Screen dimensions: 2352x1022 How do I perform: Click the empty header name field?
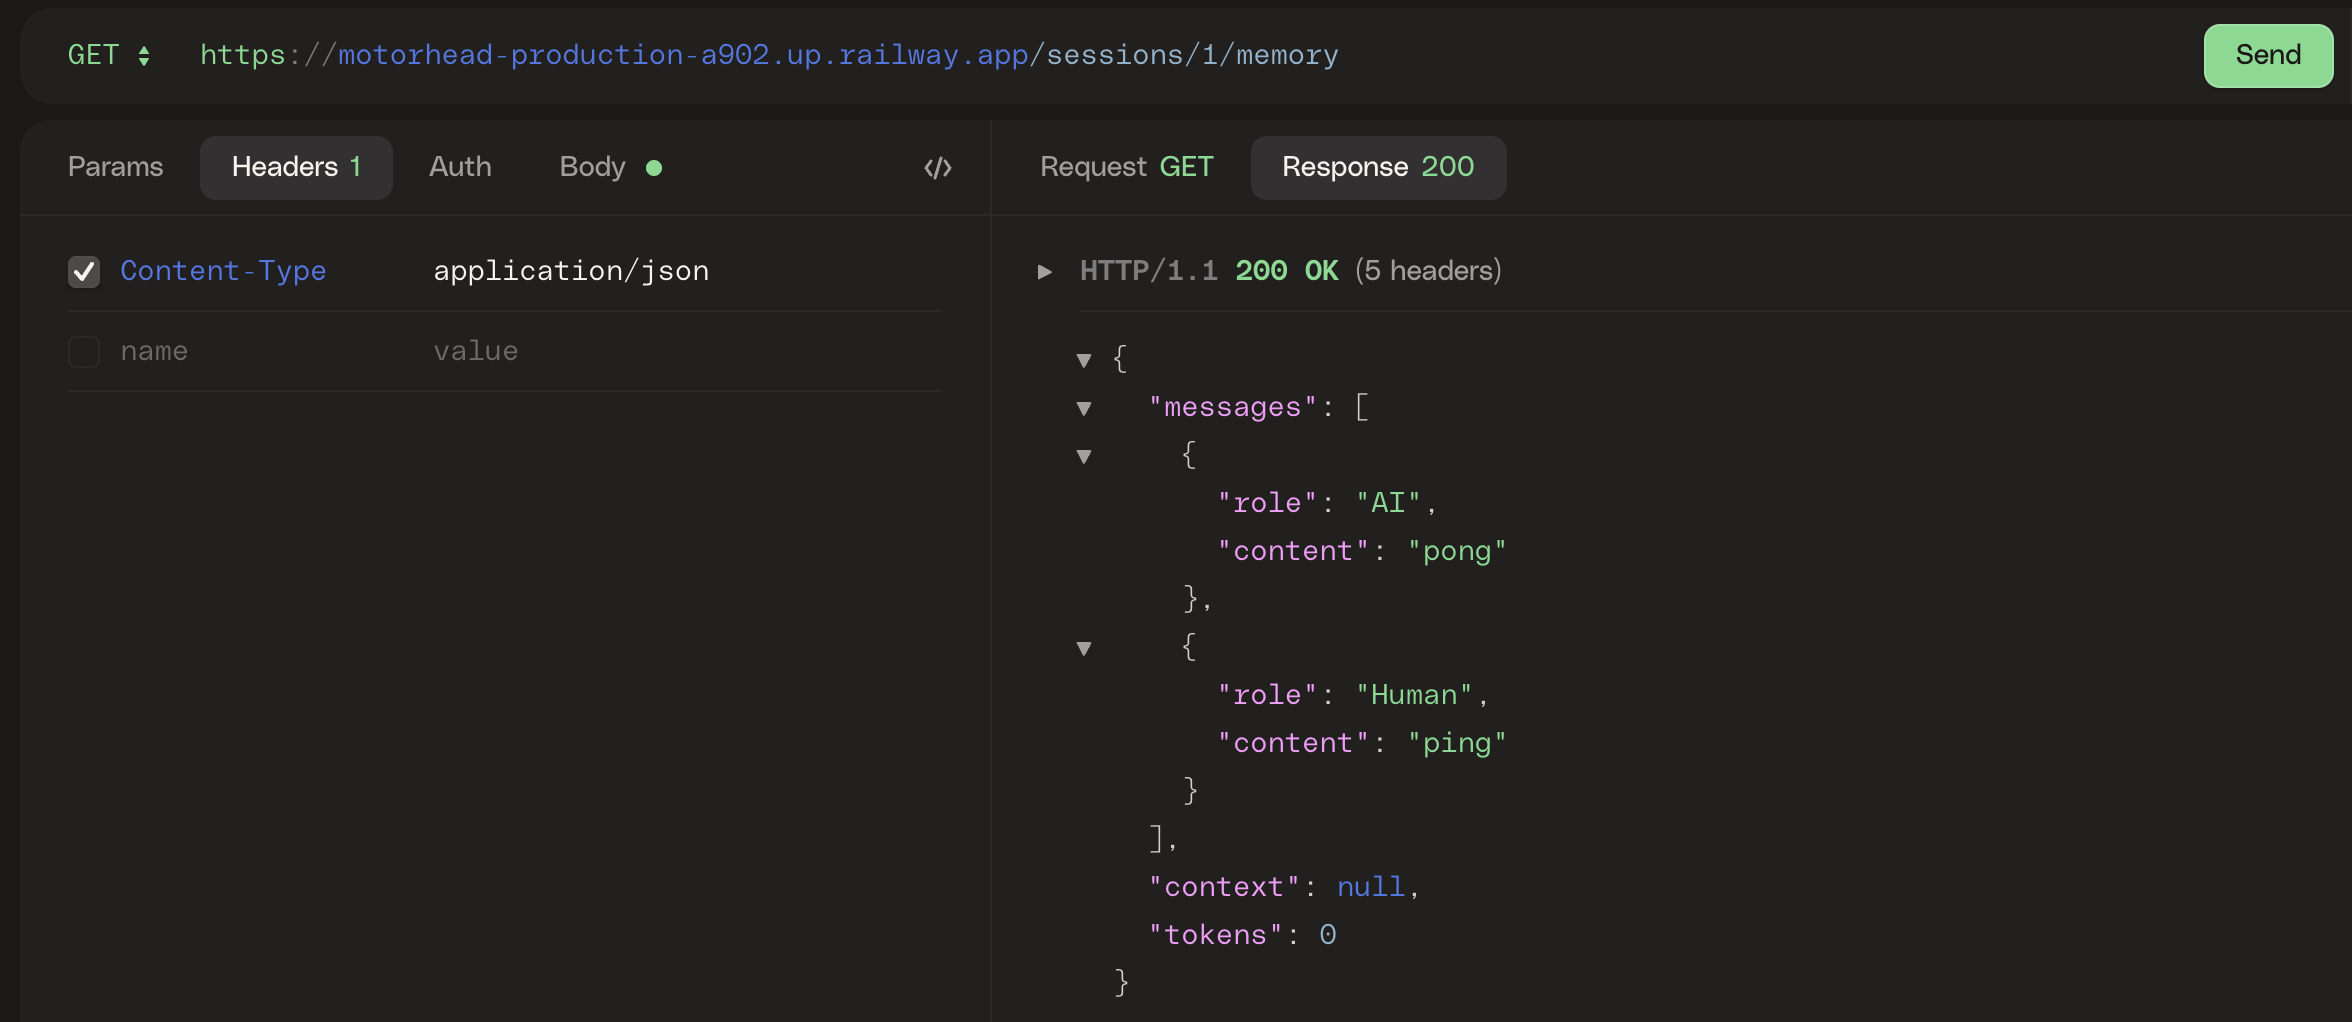point(200,351)
